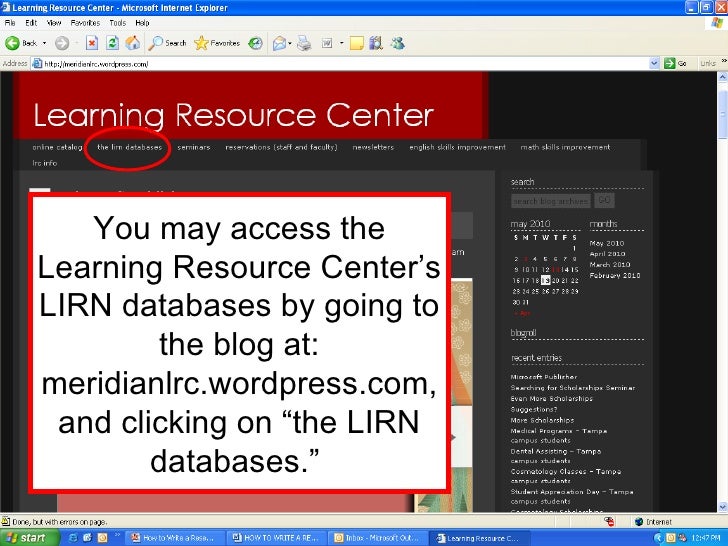Open Microsoft Publisher recent entry
This screenshot has width=728, height=546.
[544, 377]
